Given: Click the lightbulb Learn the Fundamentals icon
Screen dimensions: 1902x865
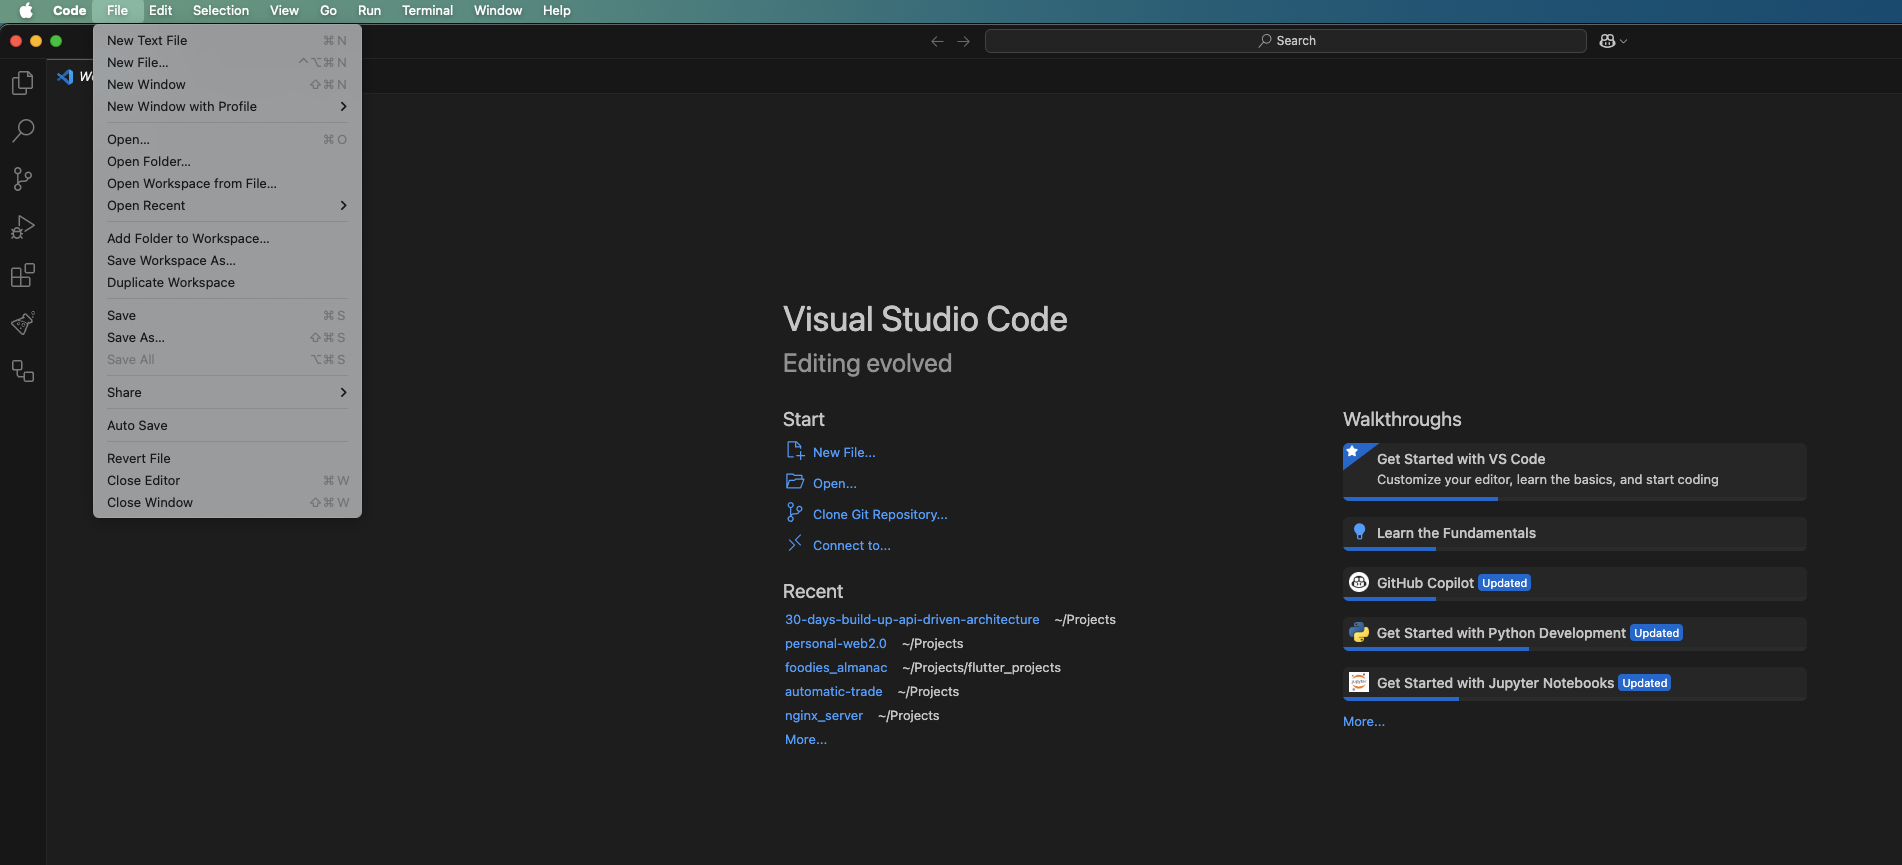Looking at the screenshot, I should 1359,532.
